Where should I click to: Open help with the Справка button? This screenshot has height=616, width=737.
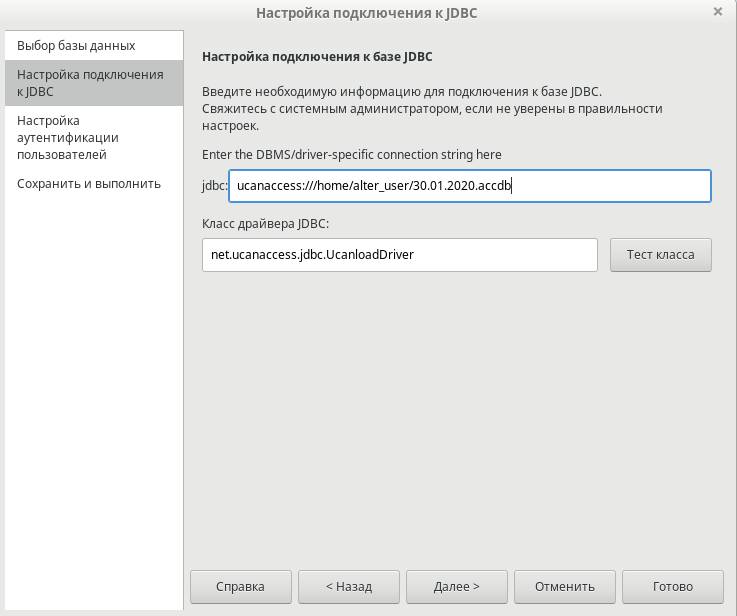[x=241, y=586]
